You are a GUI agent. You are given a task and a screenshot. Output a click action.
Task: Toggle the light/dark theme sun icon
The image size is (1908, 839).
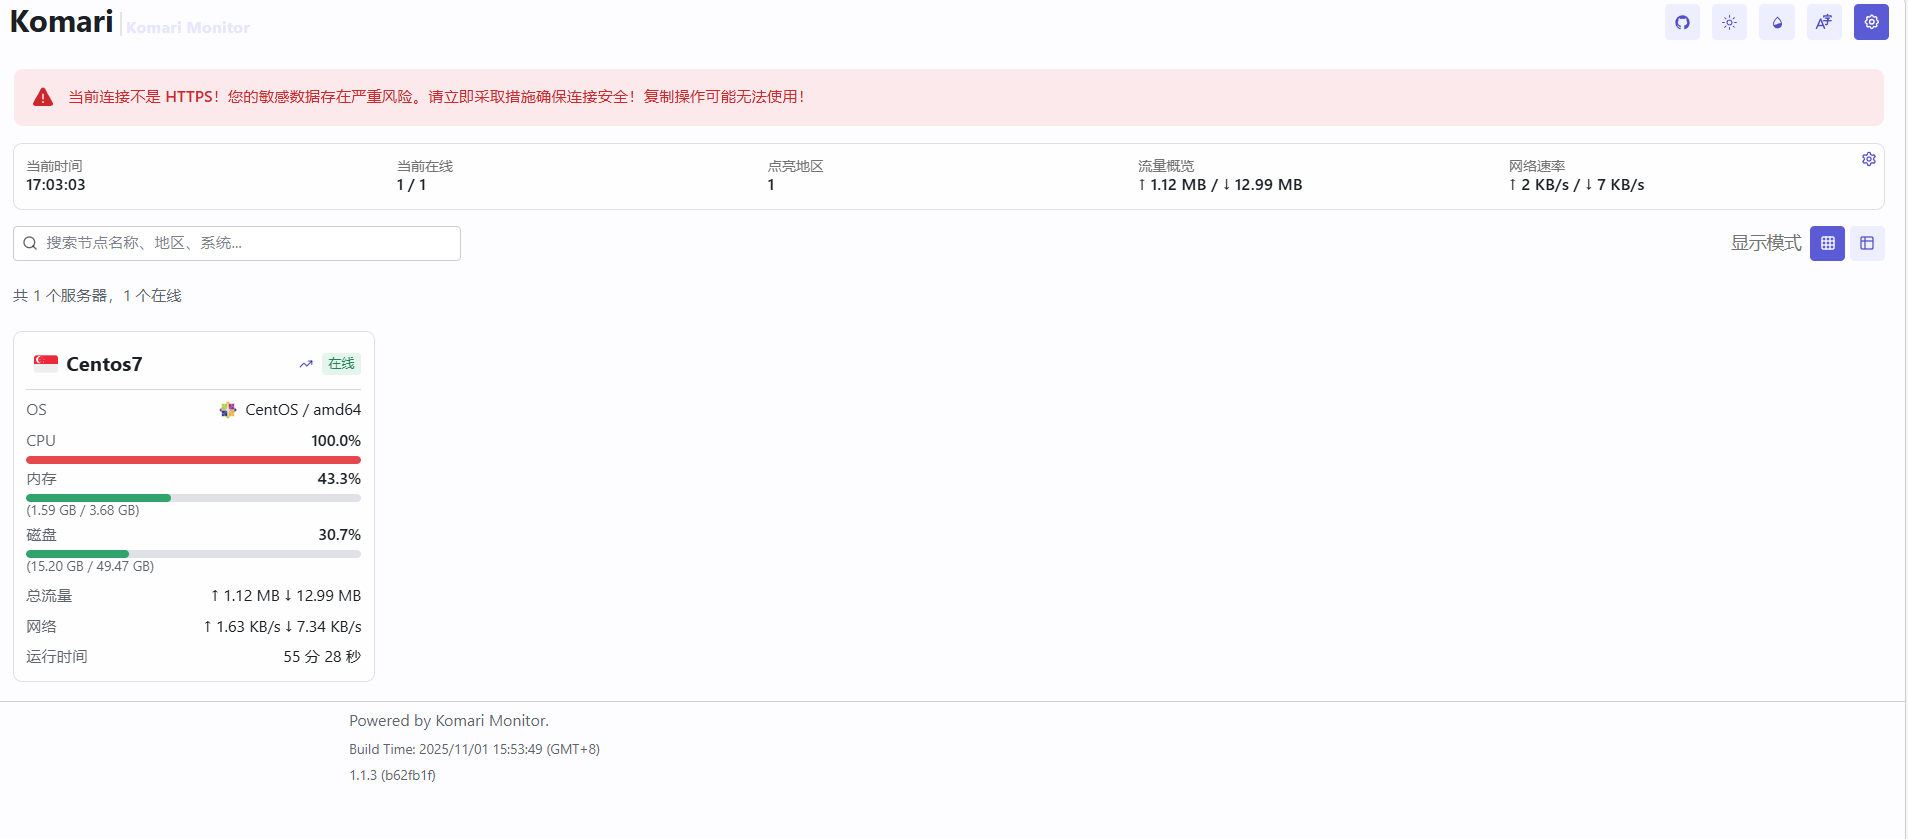click(1729, 22)
